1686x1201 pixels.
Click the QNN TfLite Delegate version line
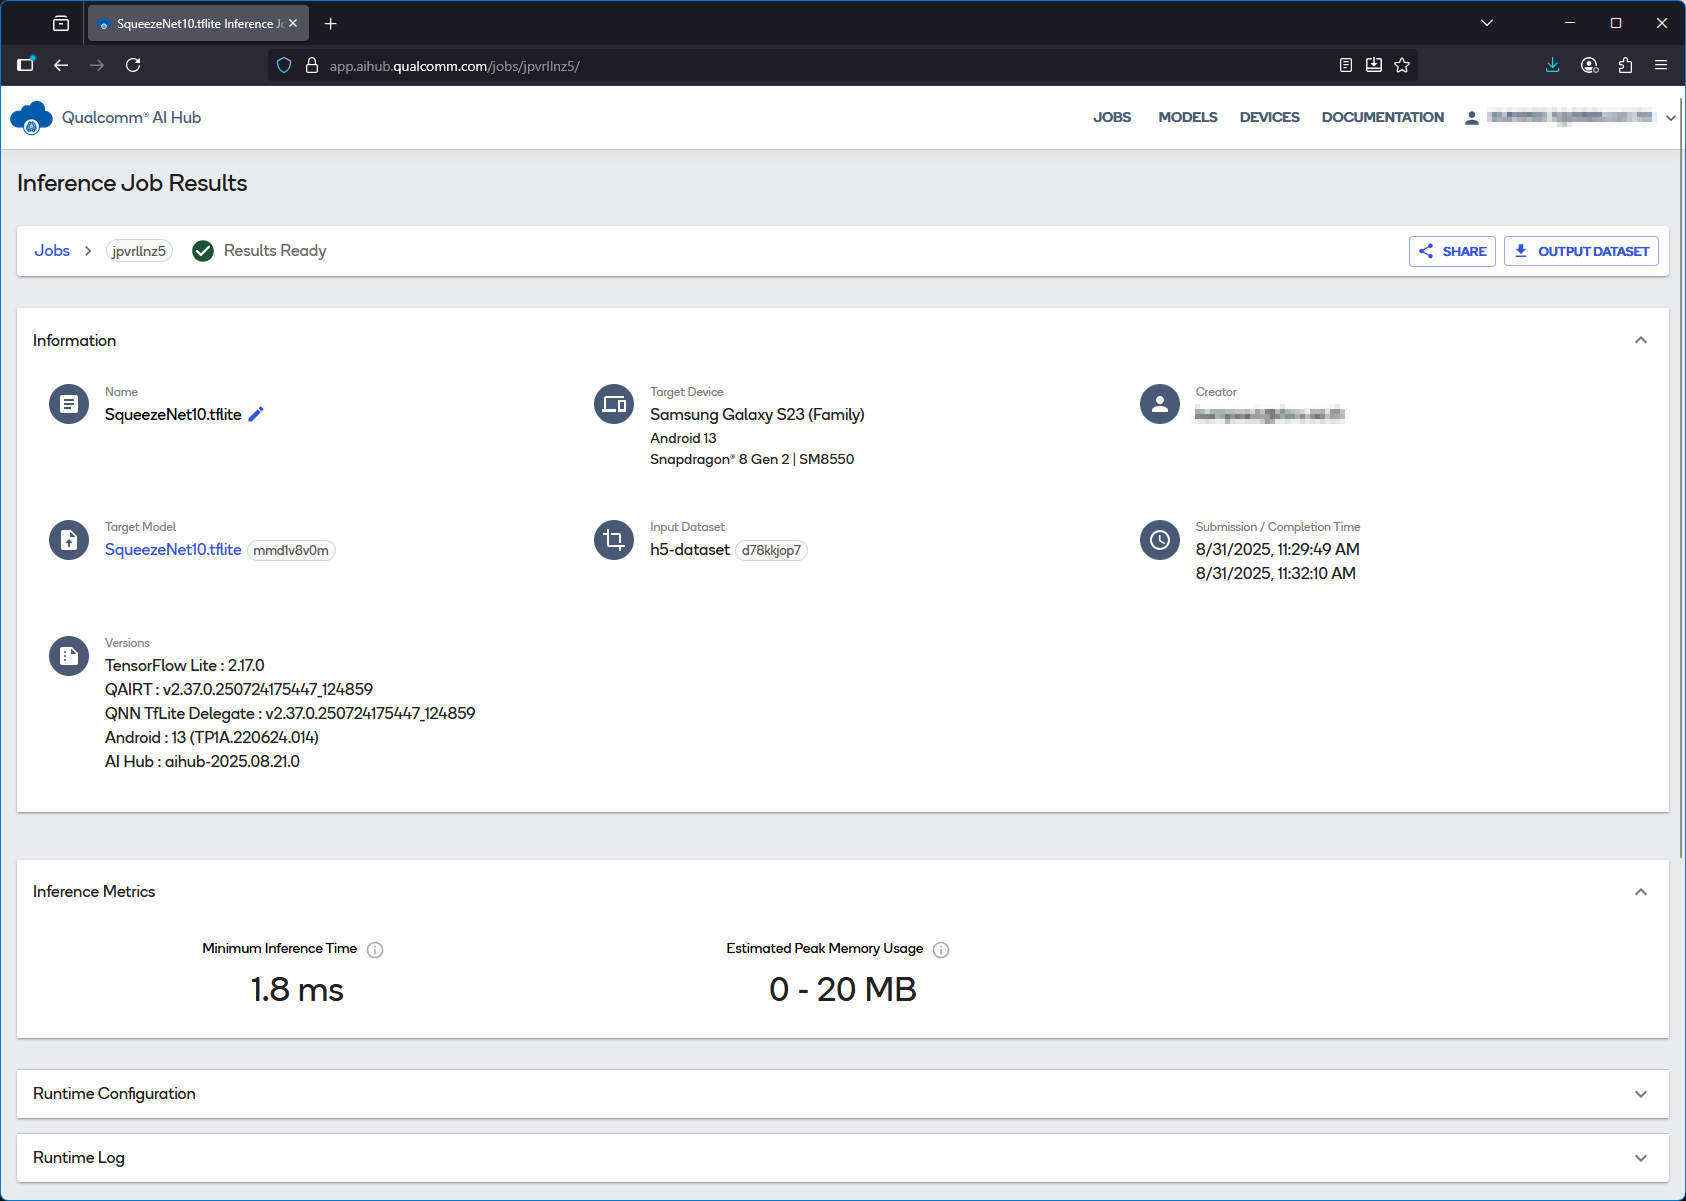point(290,713)
